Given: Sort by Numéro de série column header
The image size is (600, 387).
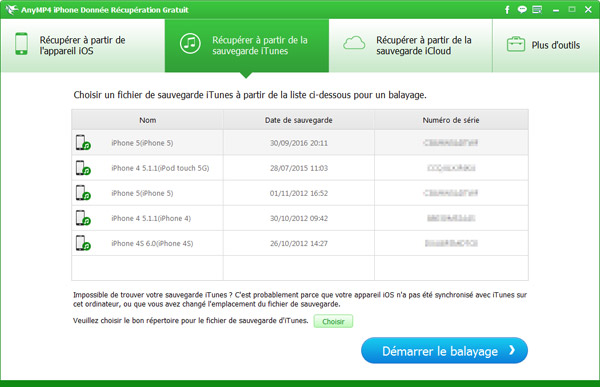Looking at the screenshot, I should (451, 120).
